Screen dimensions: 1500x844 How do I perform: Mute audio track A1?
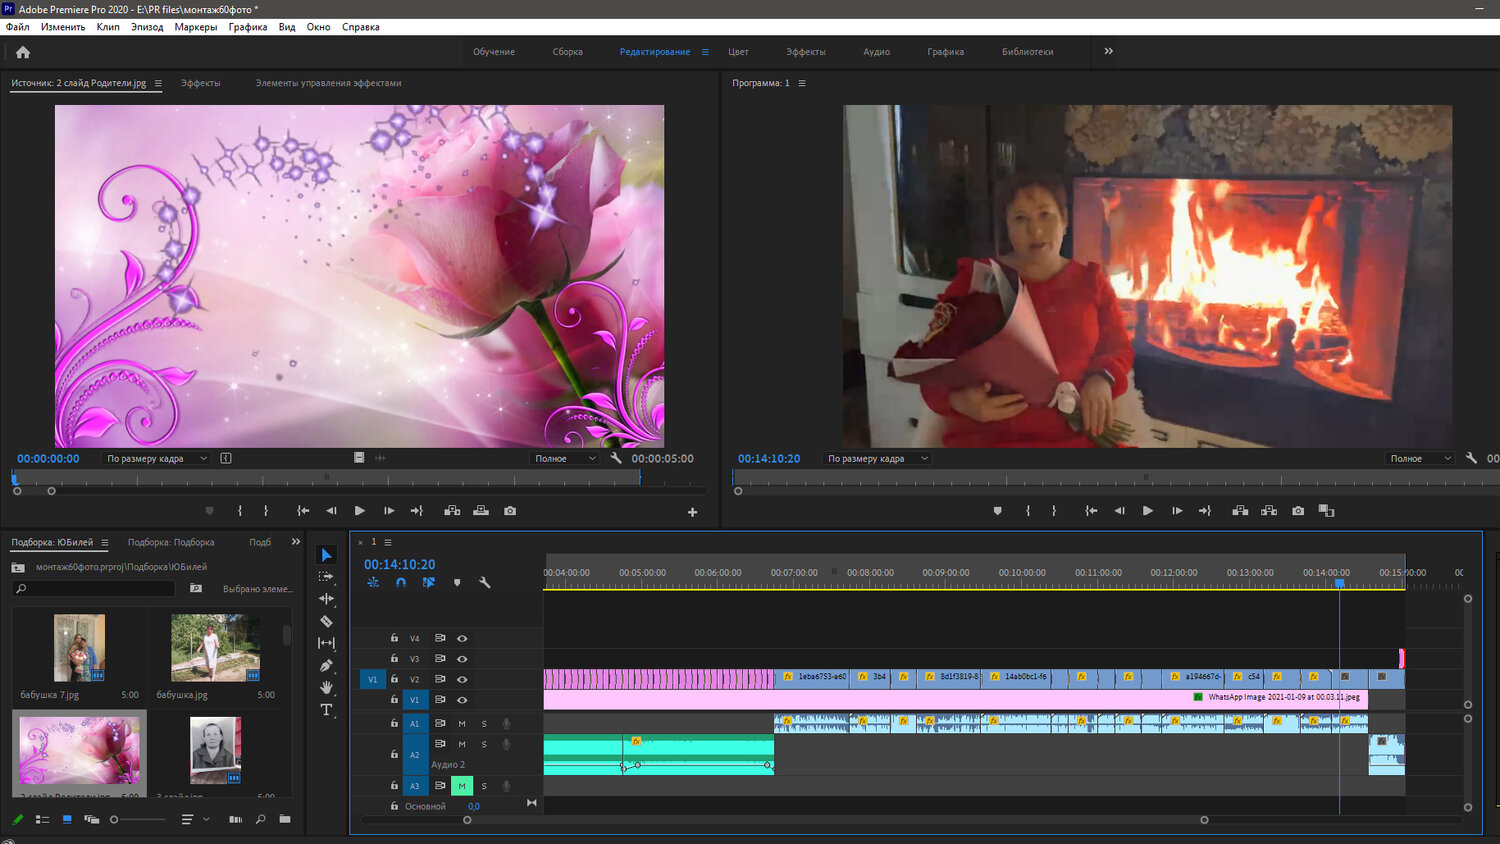coord(462,723)
